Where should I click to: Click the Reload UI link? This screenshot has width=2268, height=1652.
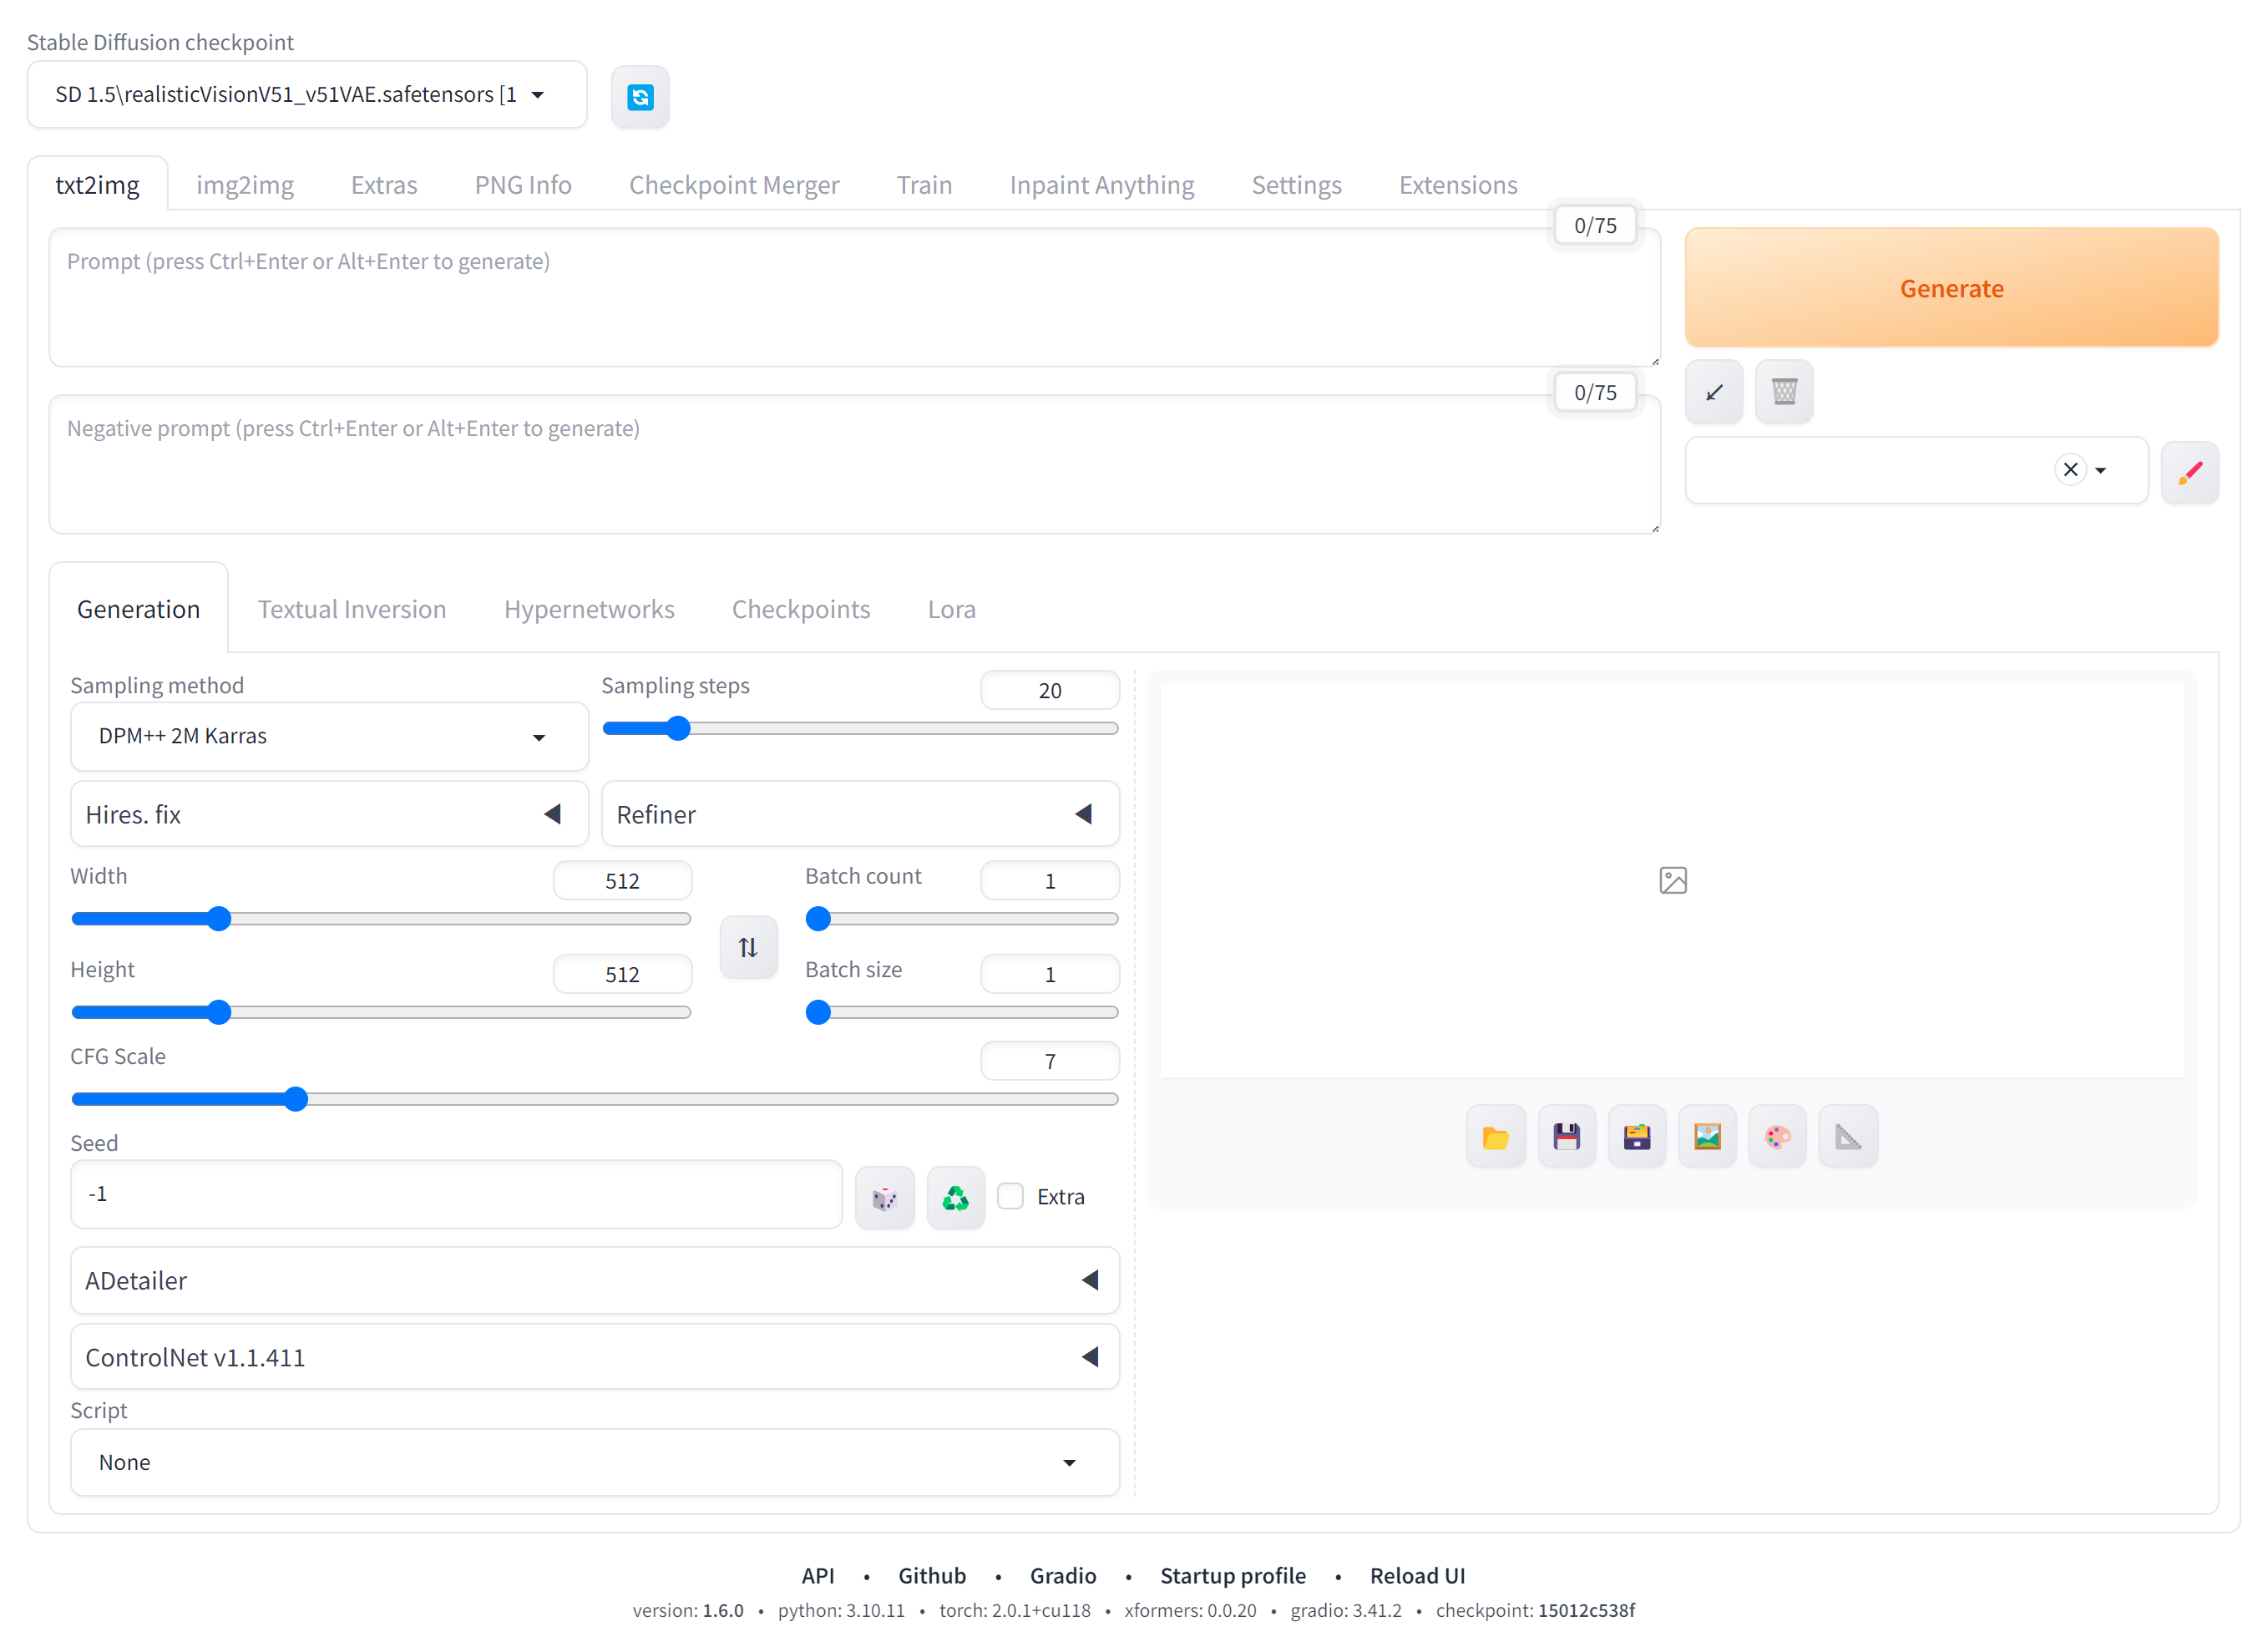coord(1416,1576)
